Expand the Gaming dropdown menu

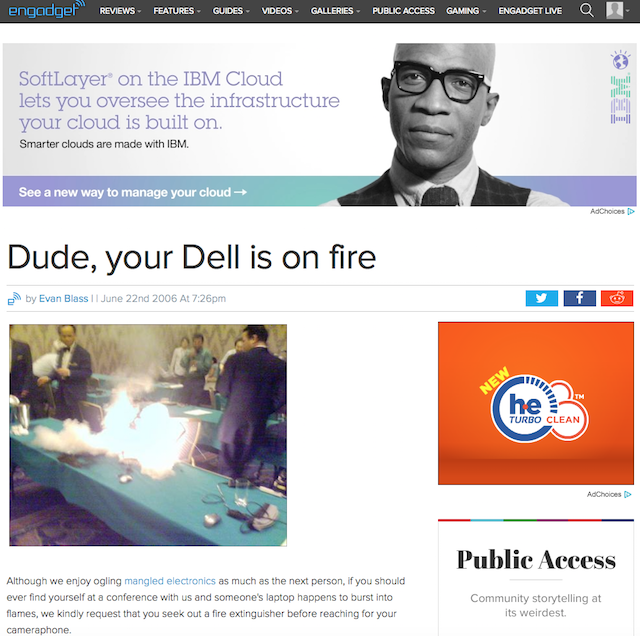466,11
